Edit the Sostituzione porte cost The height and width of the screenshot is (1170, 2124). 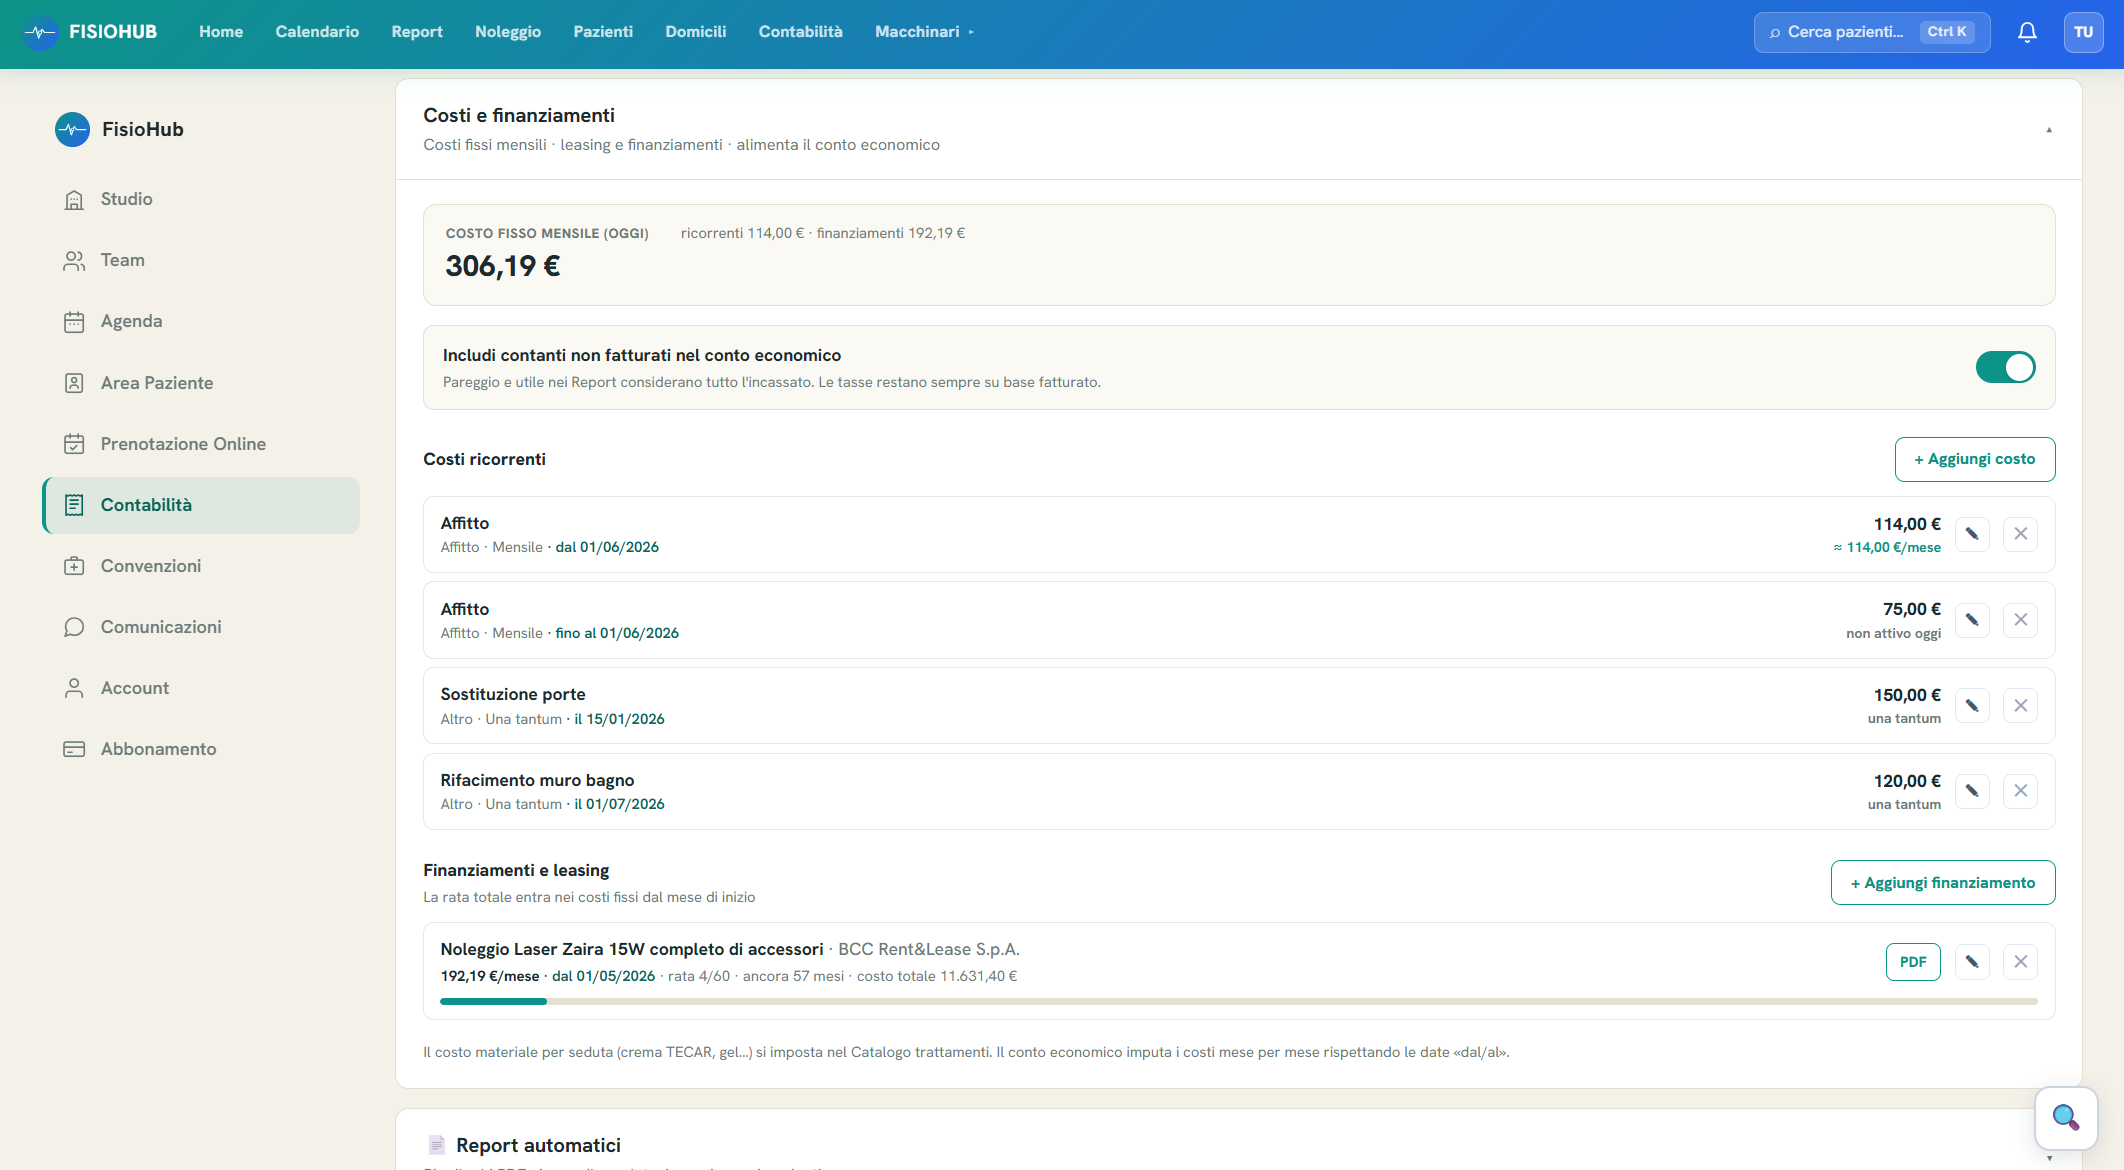(1972, 706)
